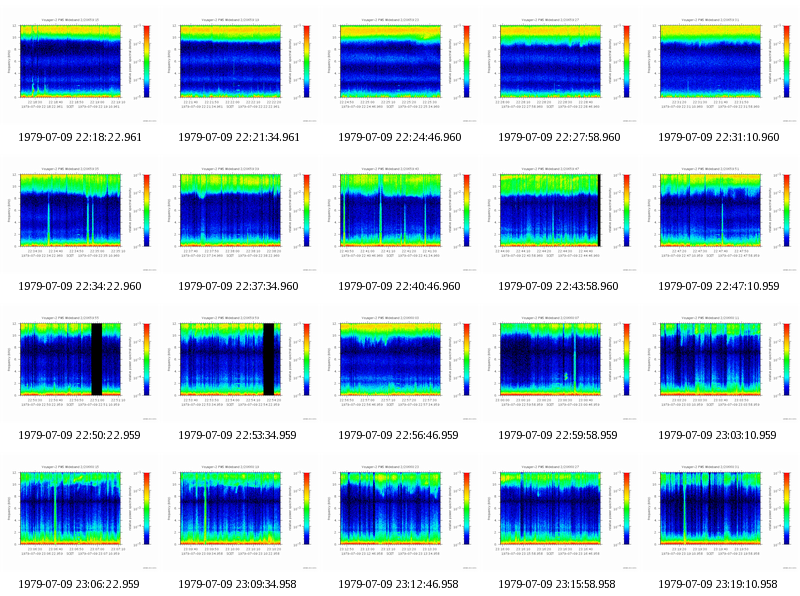The width and height of the screenshot is (800, 596).
Task: Click the caption '1979-07-09 22:43:58.960'
Action: [x=558, y=286]
